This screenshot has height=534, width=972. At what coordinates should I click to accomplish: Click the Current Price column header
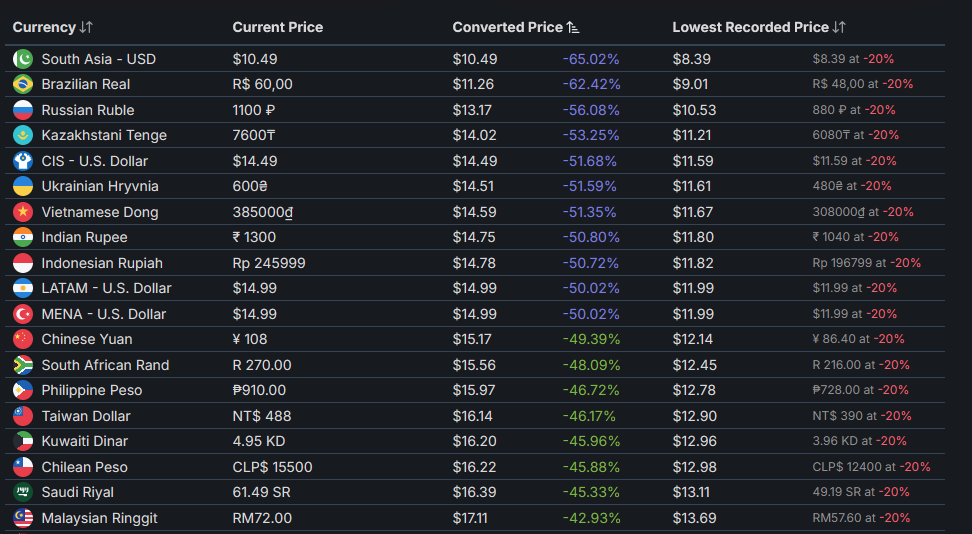tap(278, 27)
